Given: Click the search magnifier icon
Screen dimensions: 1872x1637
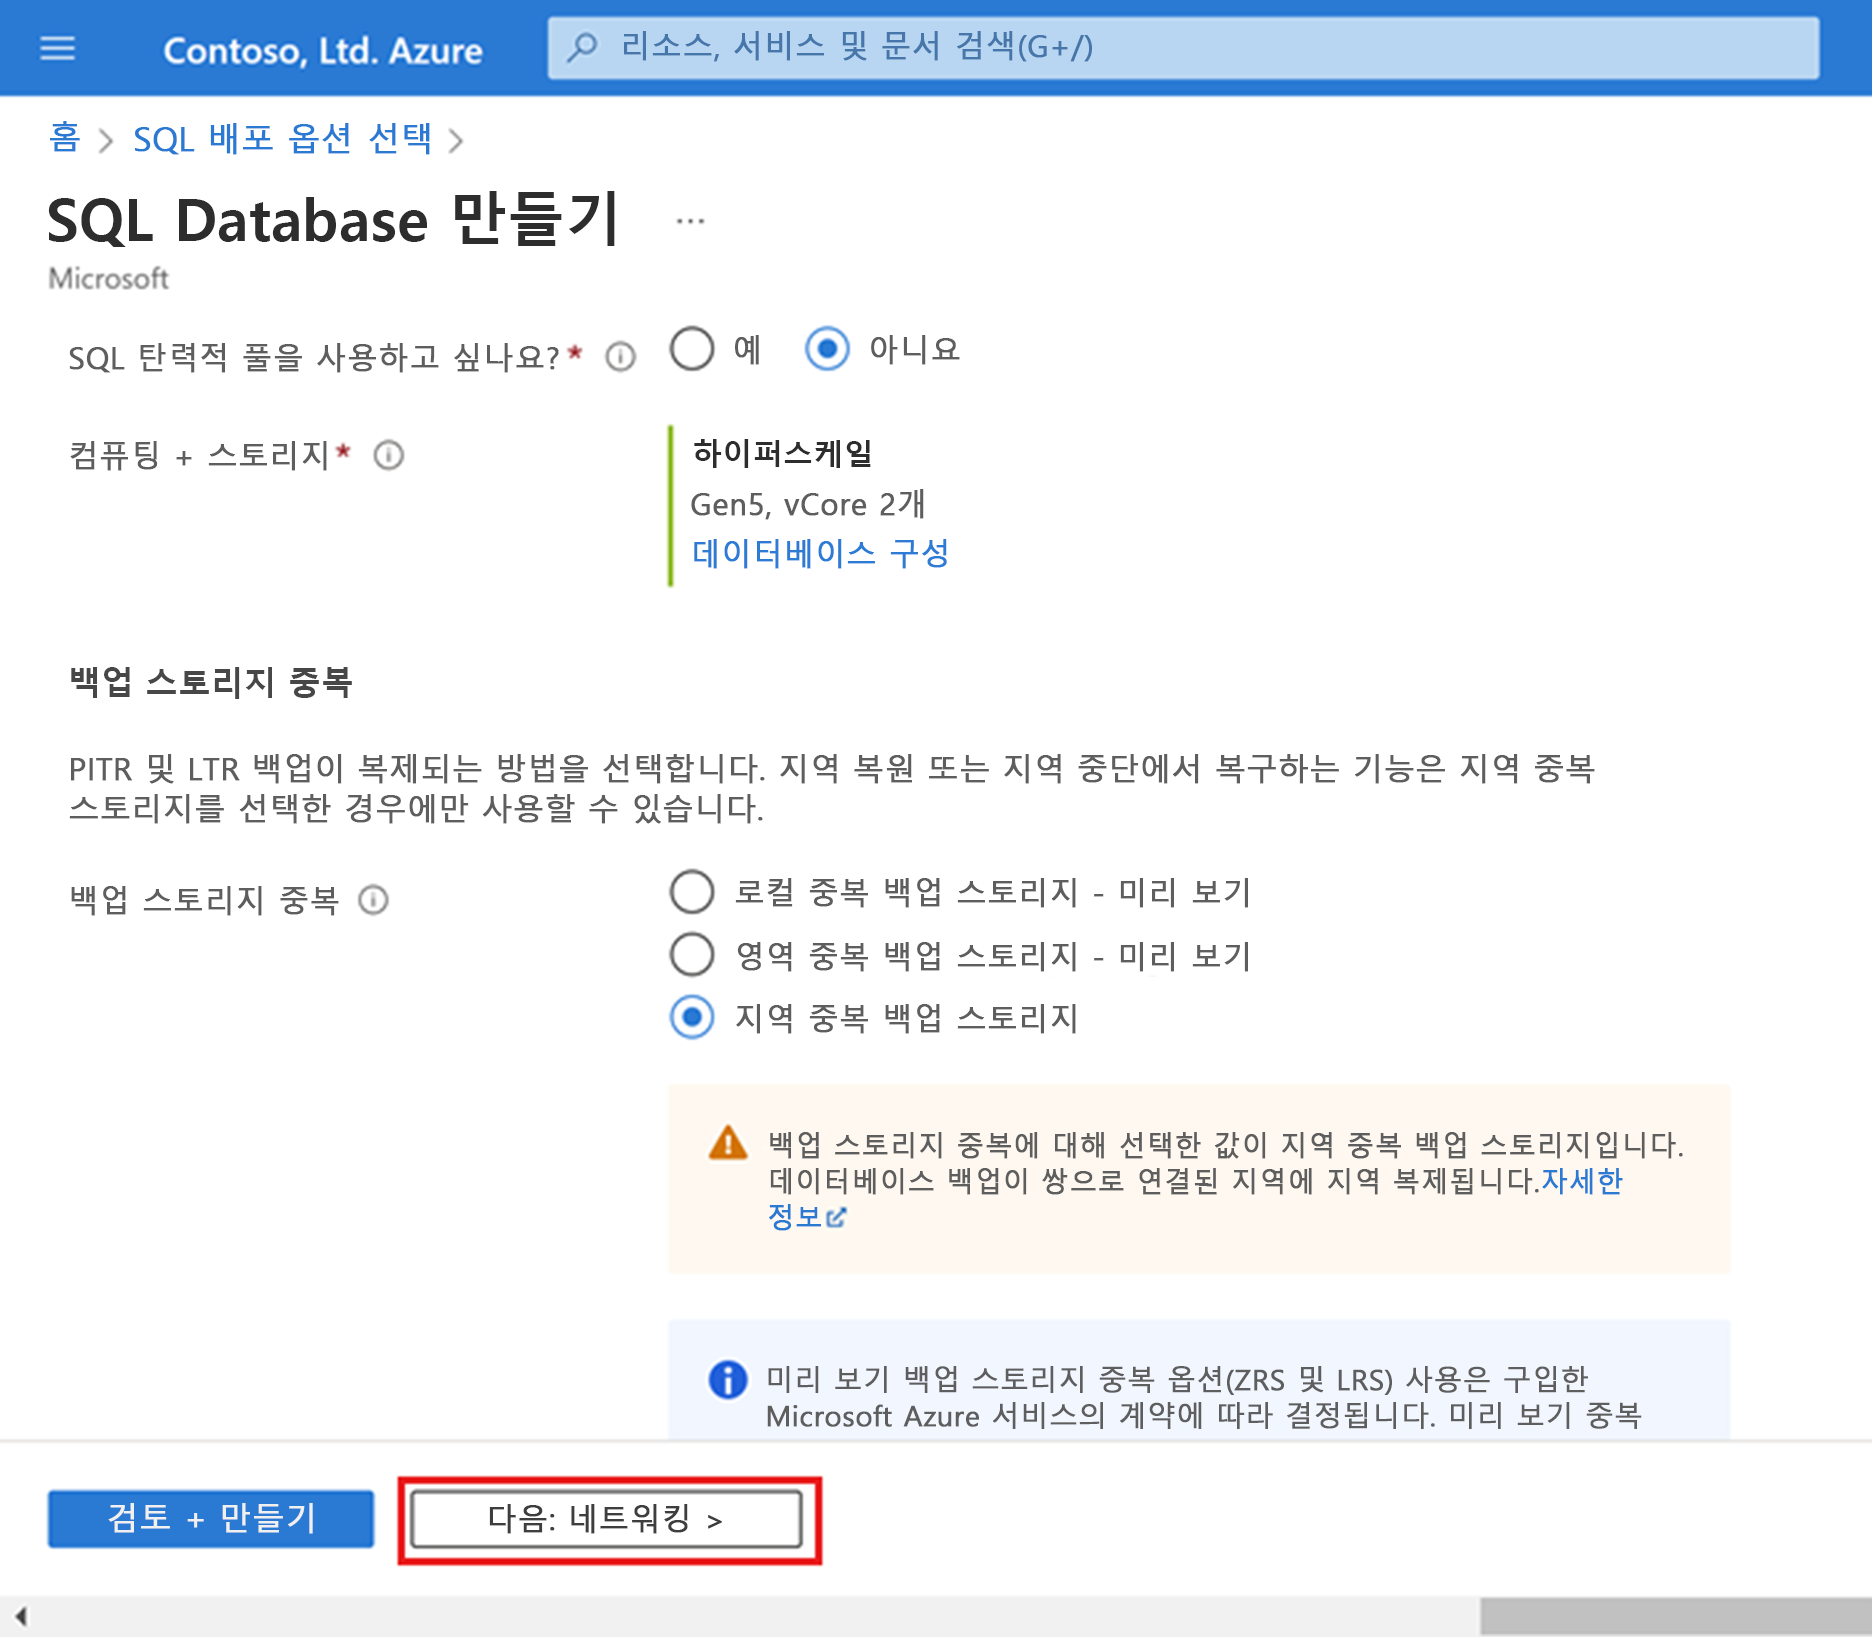Looking at the screenshot, I should (x=582, y=47).
